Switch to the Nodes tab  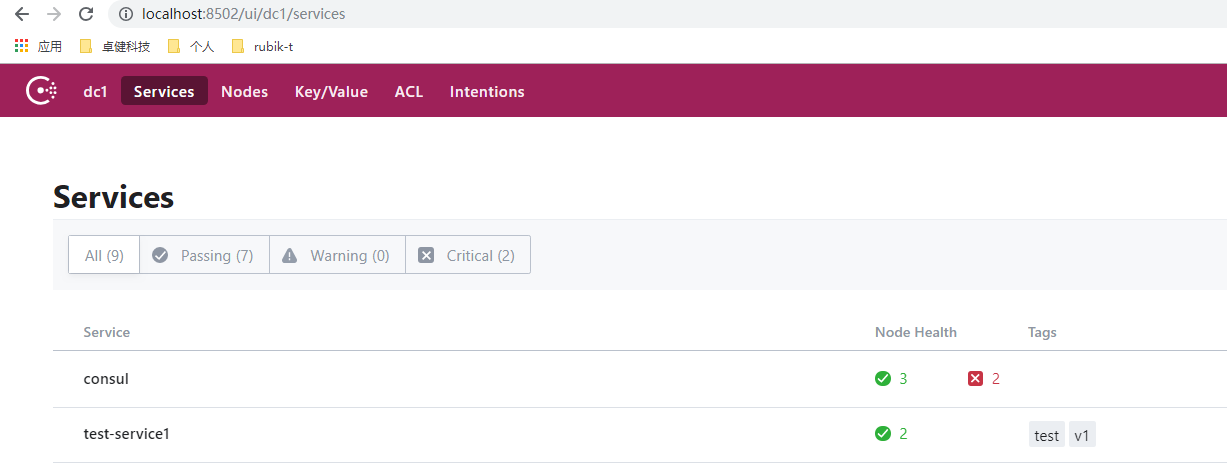pyautogui.click(x=245, y=91)
